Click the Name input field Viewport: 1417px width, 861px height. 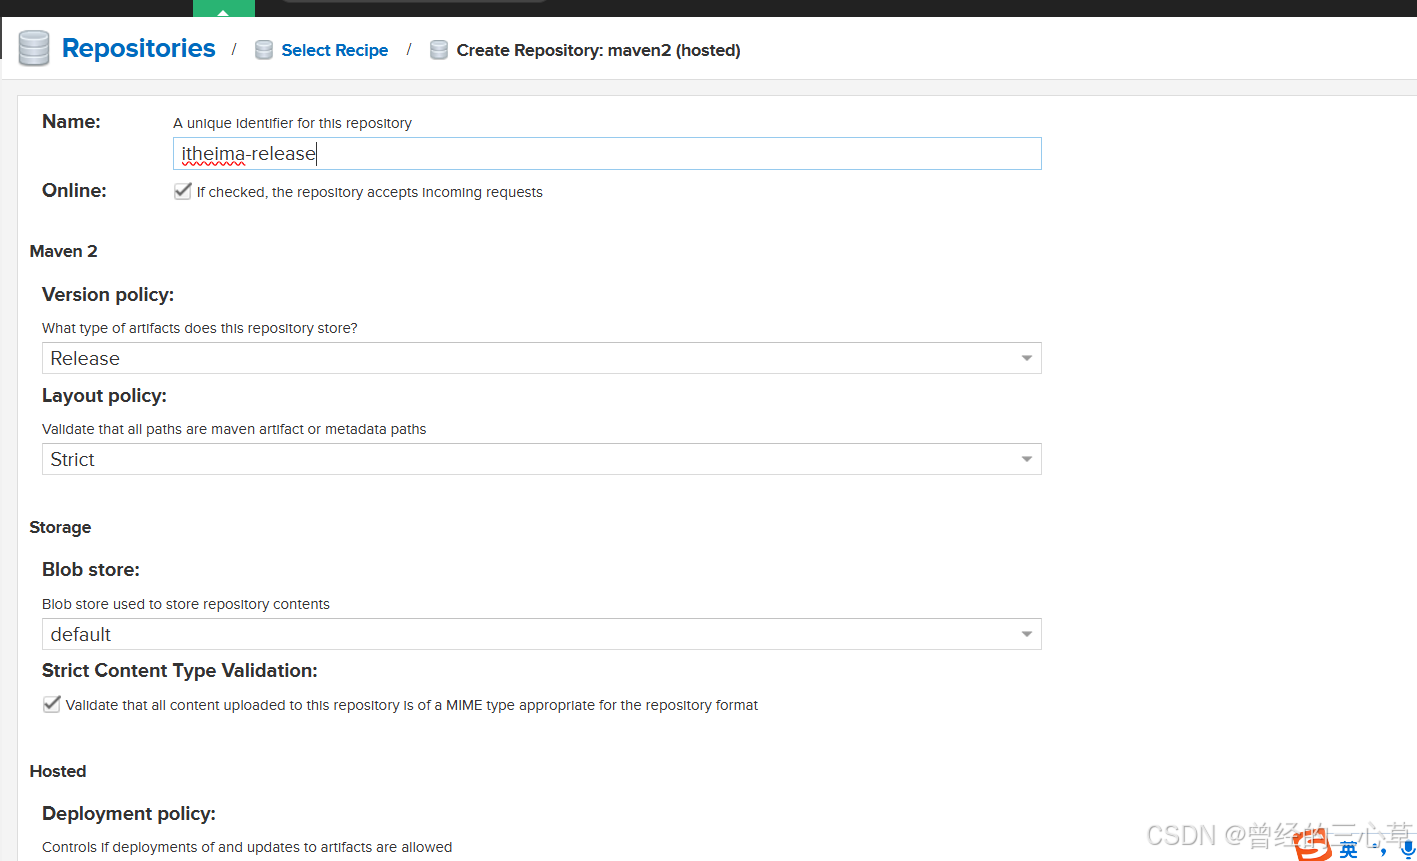click(607, 153)
